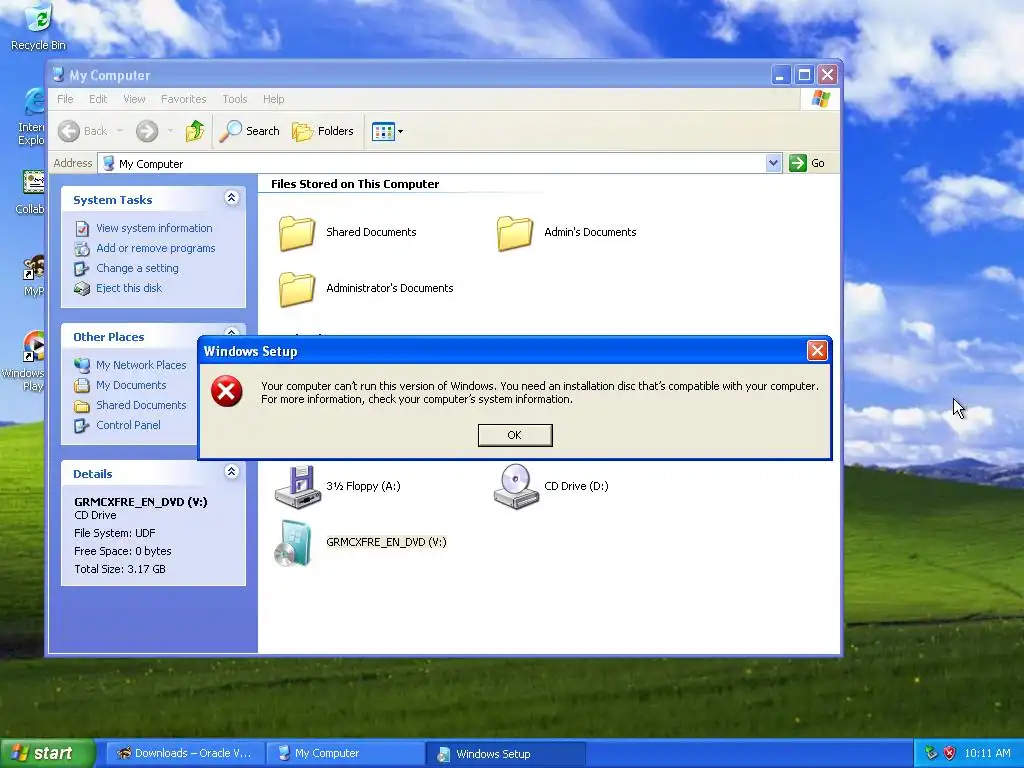
Task: Select the Administrator's Documents folder icon
Action: coord(297,289)
